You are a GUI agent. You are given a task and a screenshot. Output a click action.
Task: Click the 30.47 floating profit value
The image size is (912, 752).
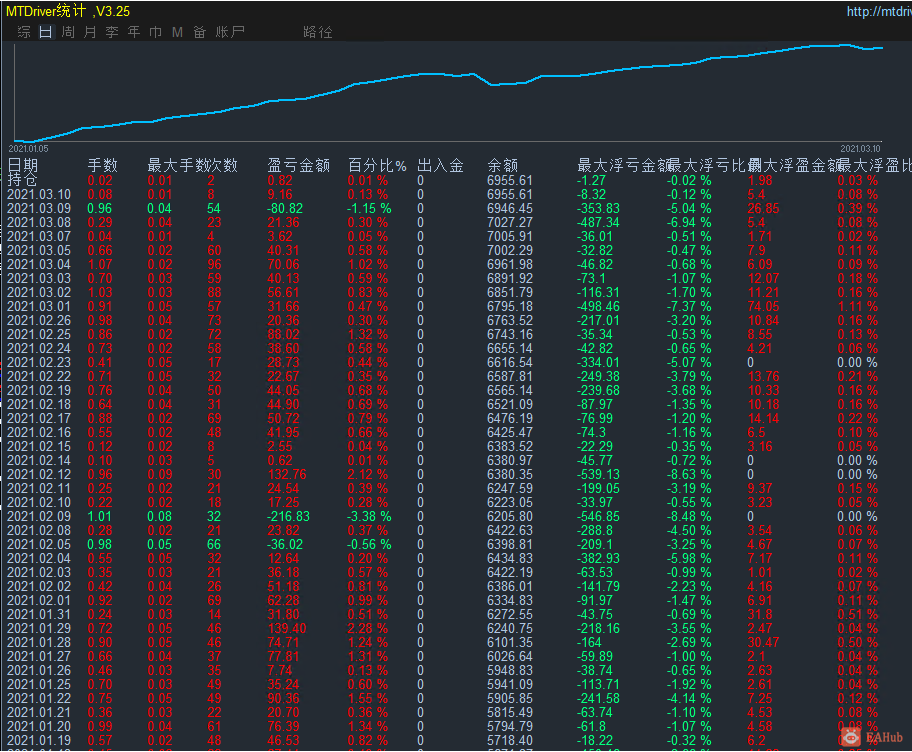[x=764, y=642]
